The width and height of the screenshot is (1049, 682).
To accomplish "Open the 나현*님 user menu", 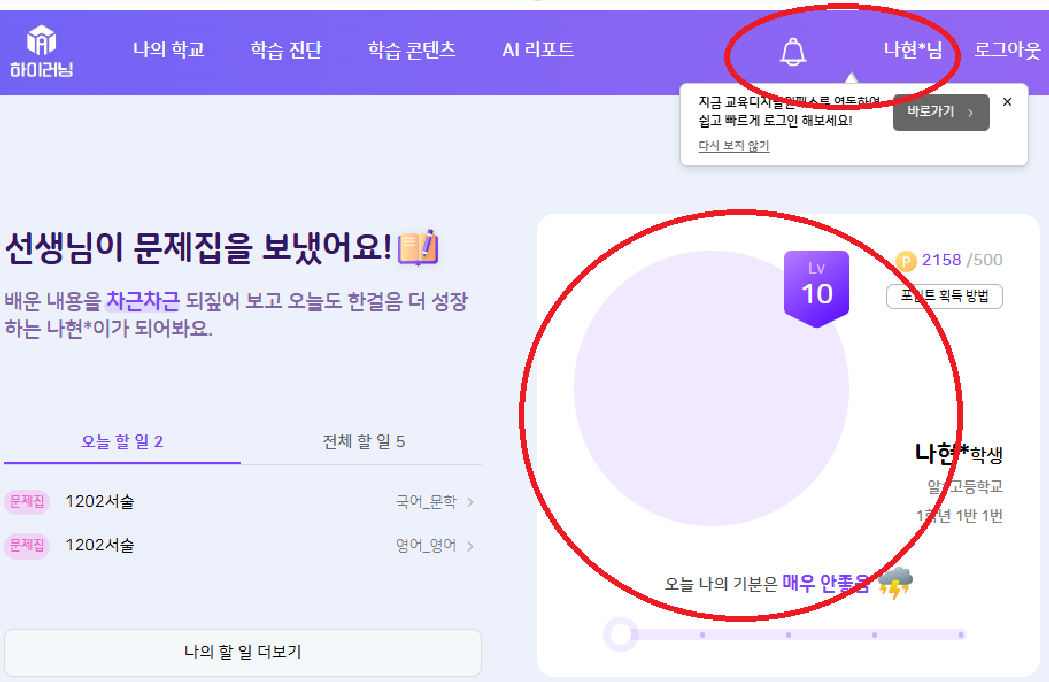I will point(912,50).
